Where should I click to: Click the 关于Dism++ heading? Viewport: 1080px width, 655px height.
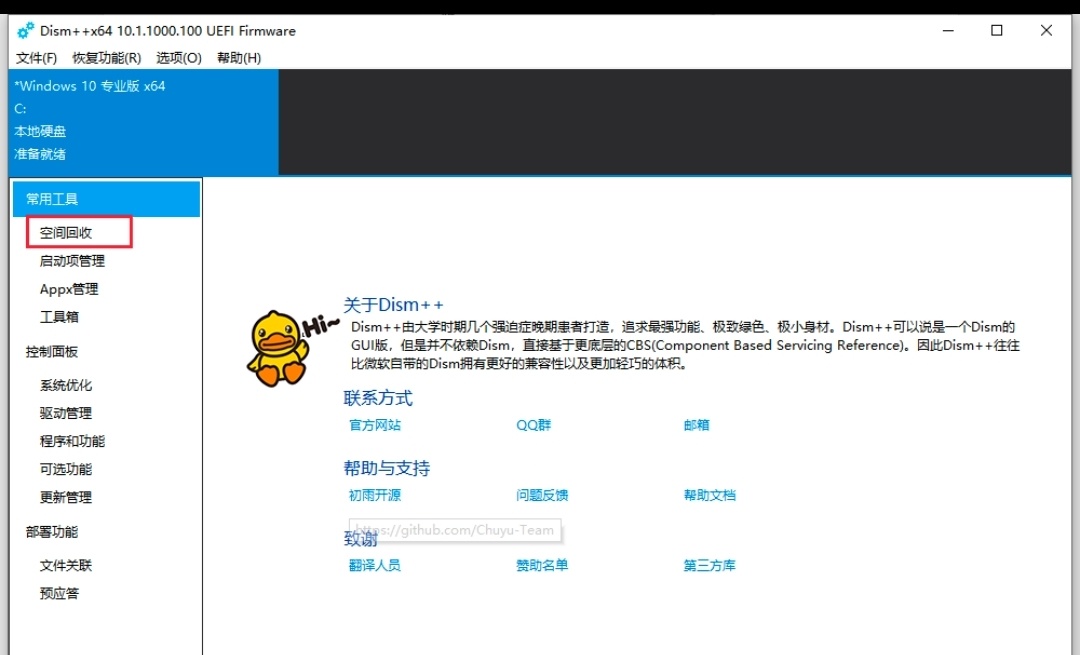(x=393, y=304)
